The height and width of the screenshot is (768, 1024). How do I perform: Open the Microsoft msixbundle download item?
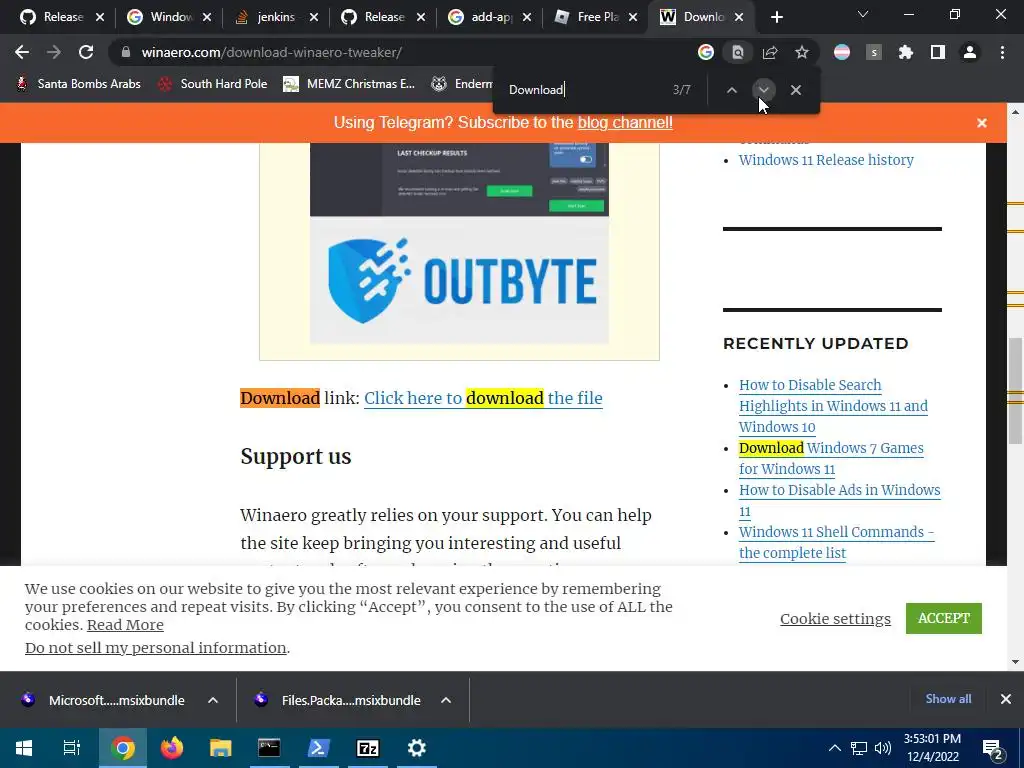[x=104, y=700]
